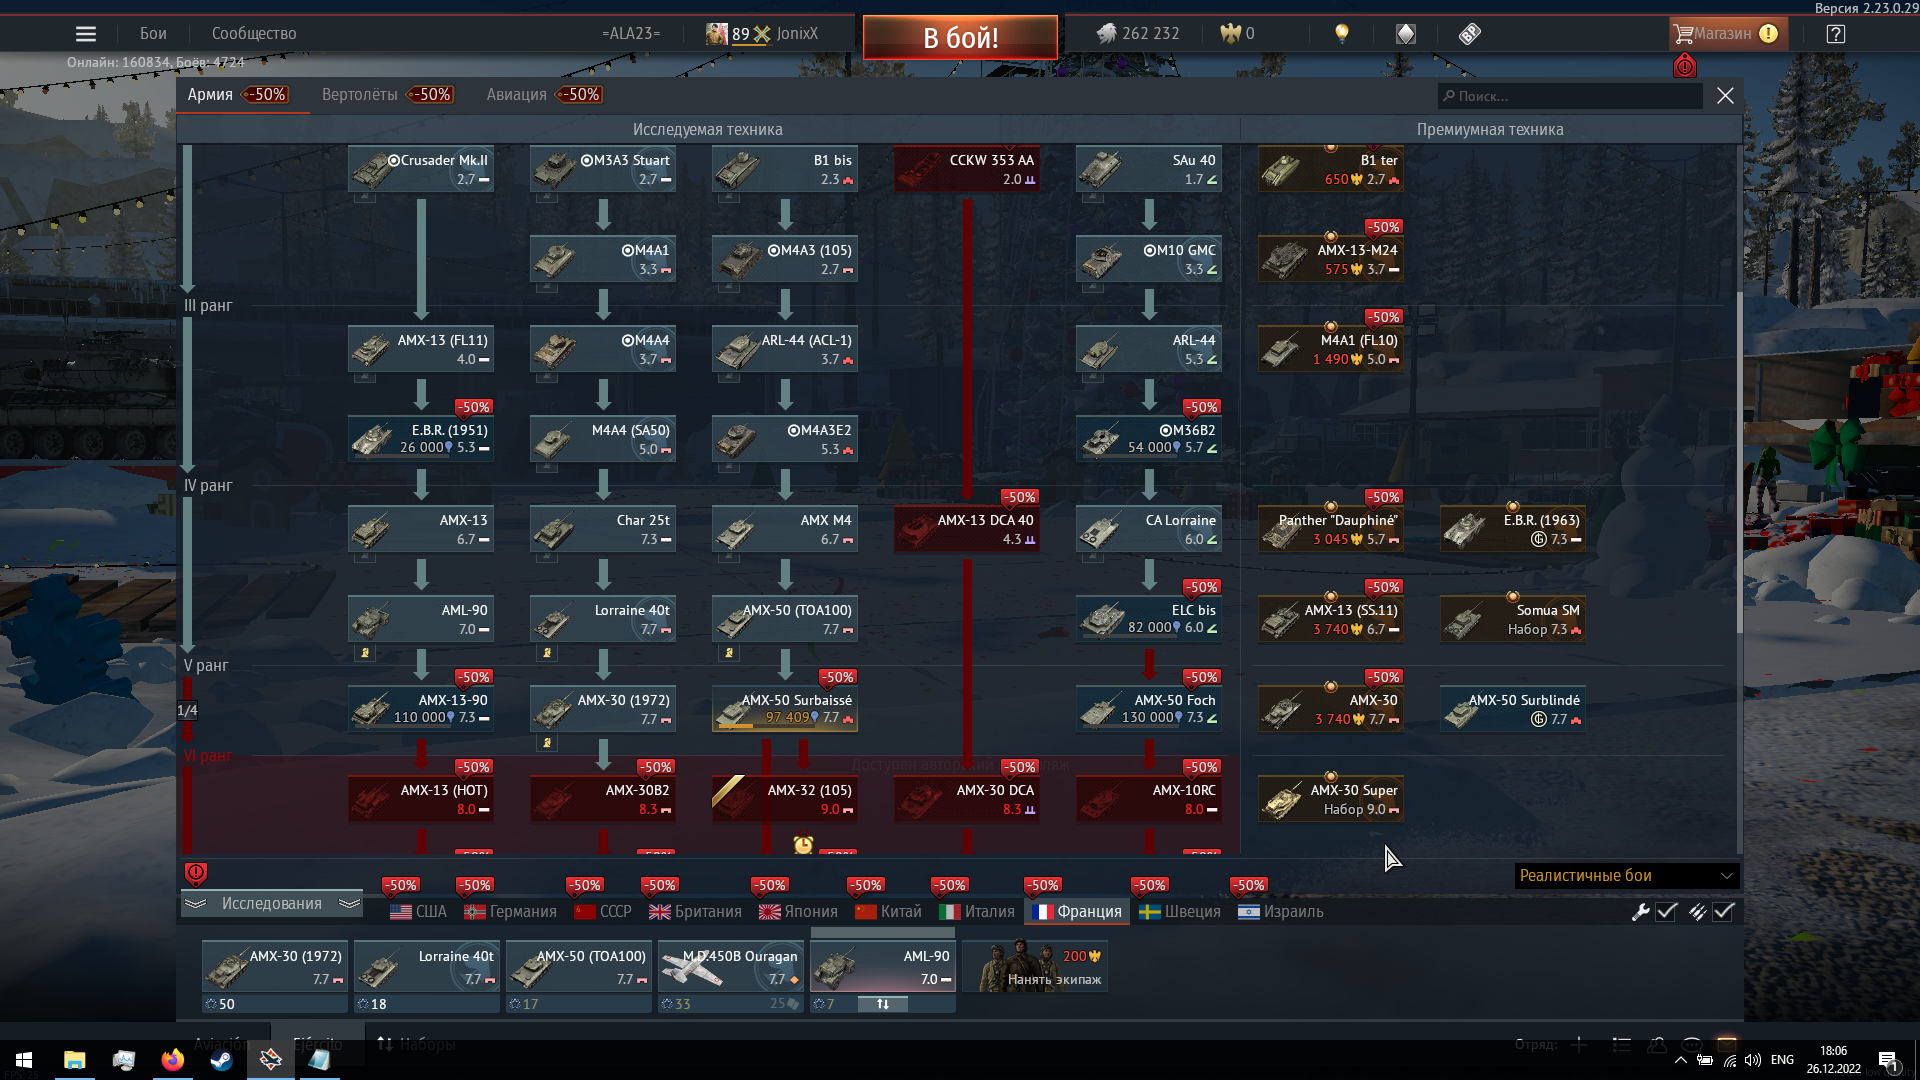
Task: Close the research tree window
Action: [x=1725, y=96]
